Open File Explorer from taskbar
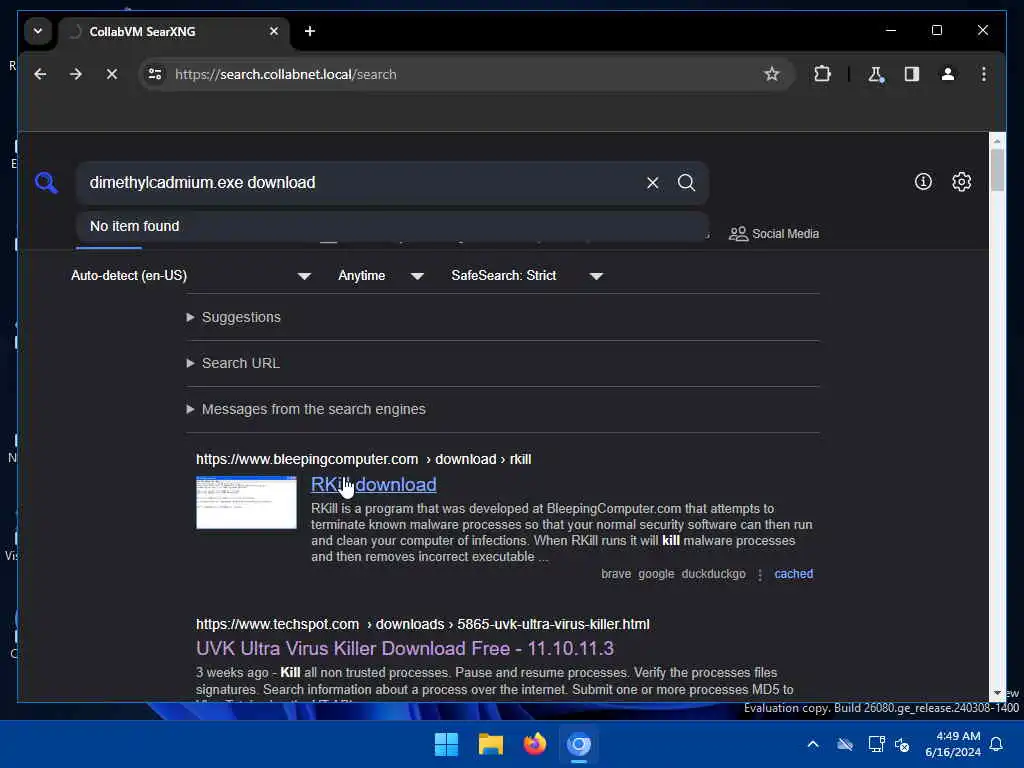Screen dimensions: 1024x768 tap(490, 744)
